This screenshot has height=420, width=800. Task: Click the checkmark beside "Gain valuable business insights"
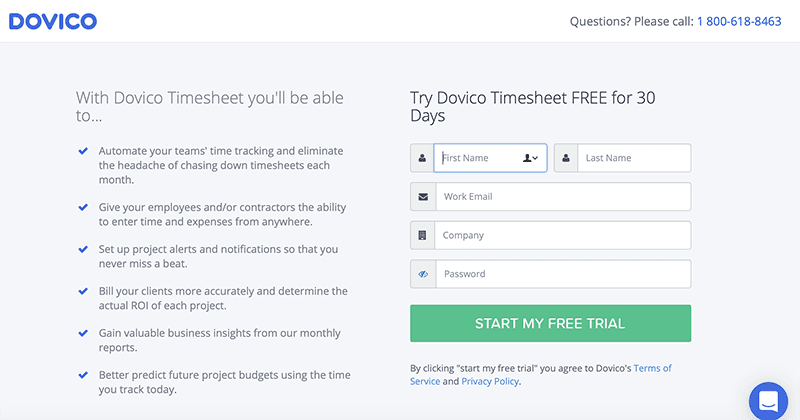[x=82, y=333]
